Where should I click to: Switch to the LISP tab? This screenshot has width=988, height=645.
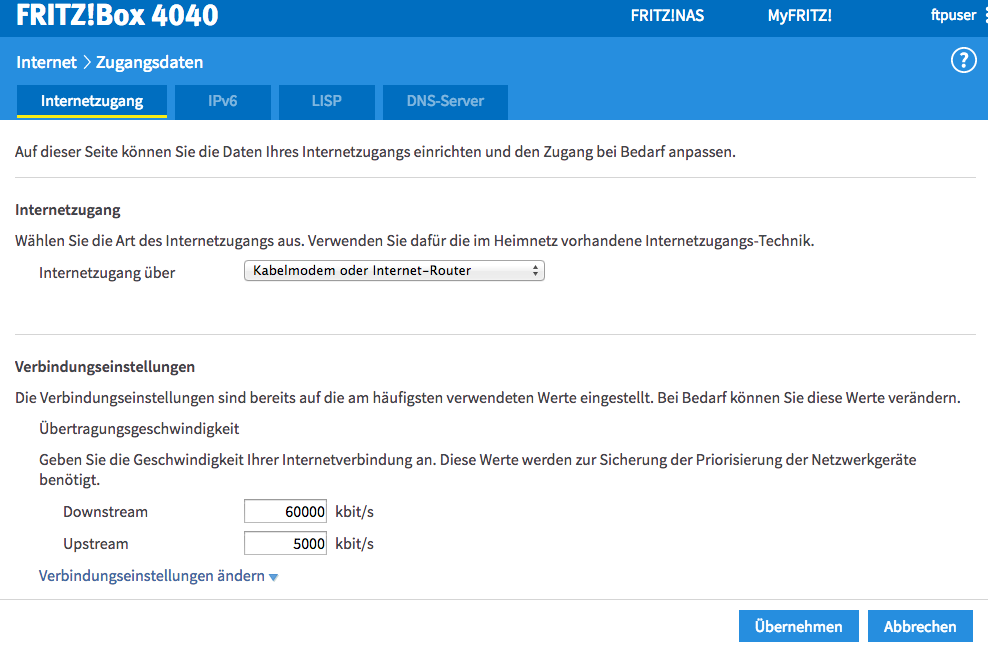point(326,101)
